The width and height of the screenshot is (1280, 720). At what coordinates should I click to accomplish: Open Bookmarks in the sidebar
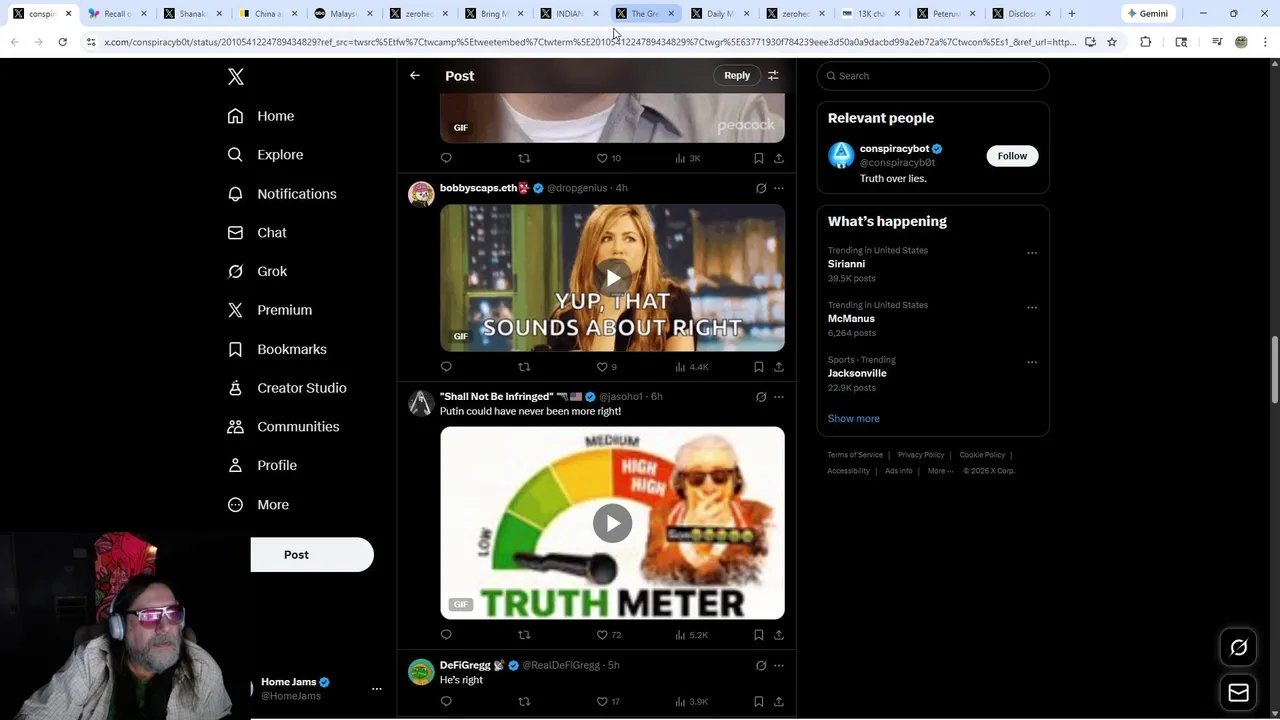(x=277, y=349)
